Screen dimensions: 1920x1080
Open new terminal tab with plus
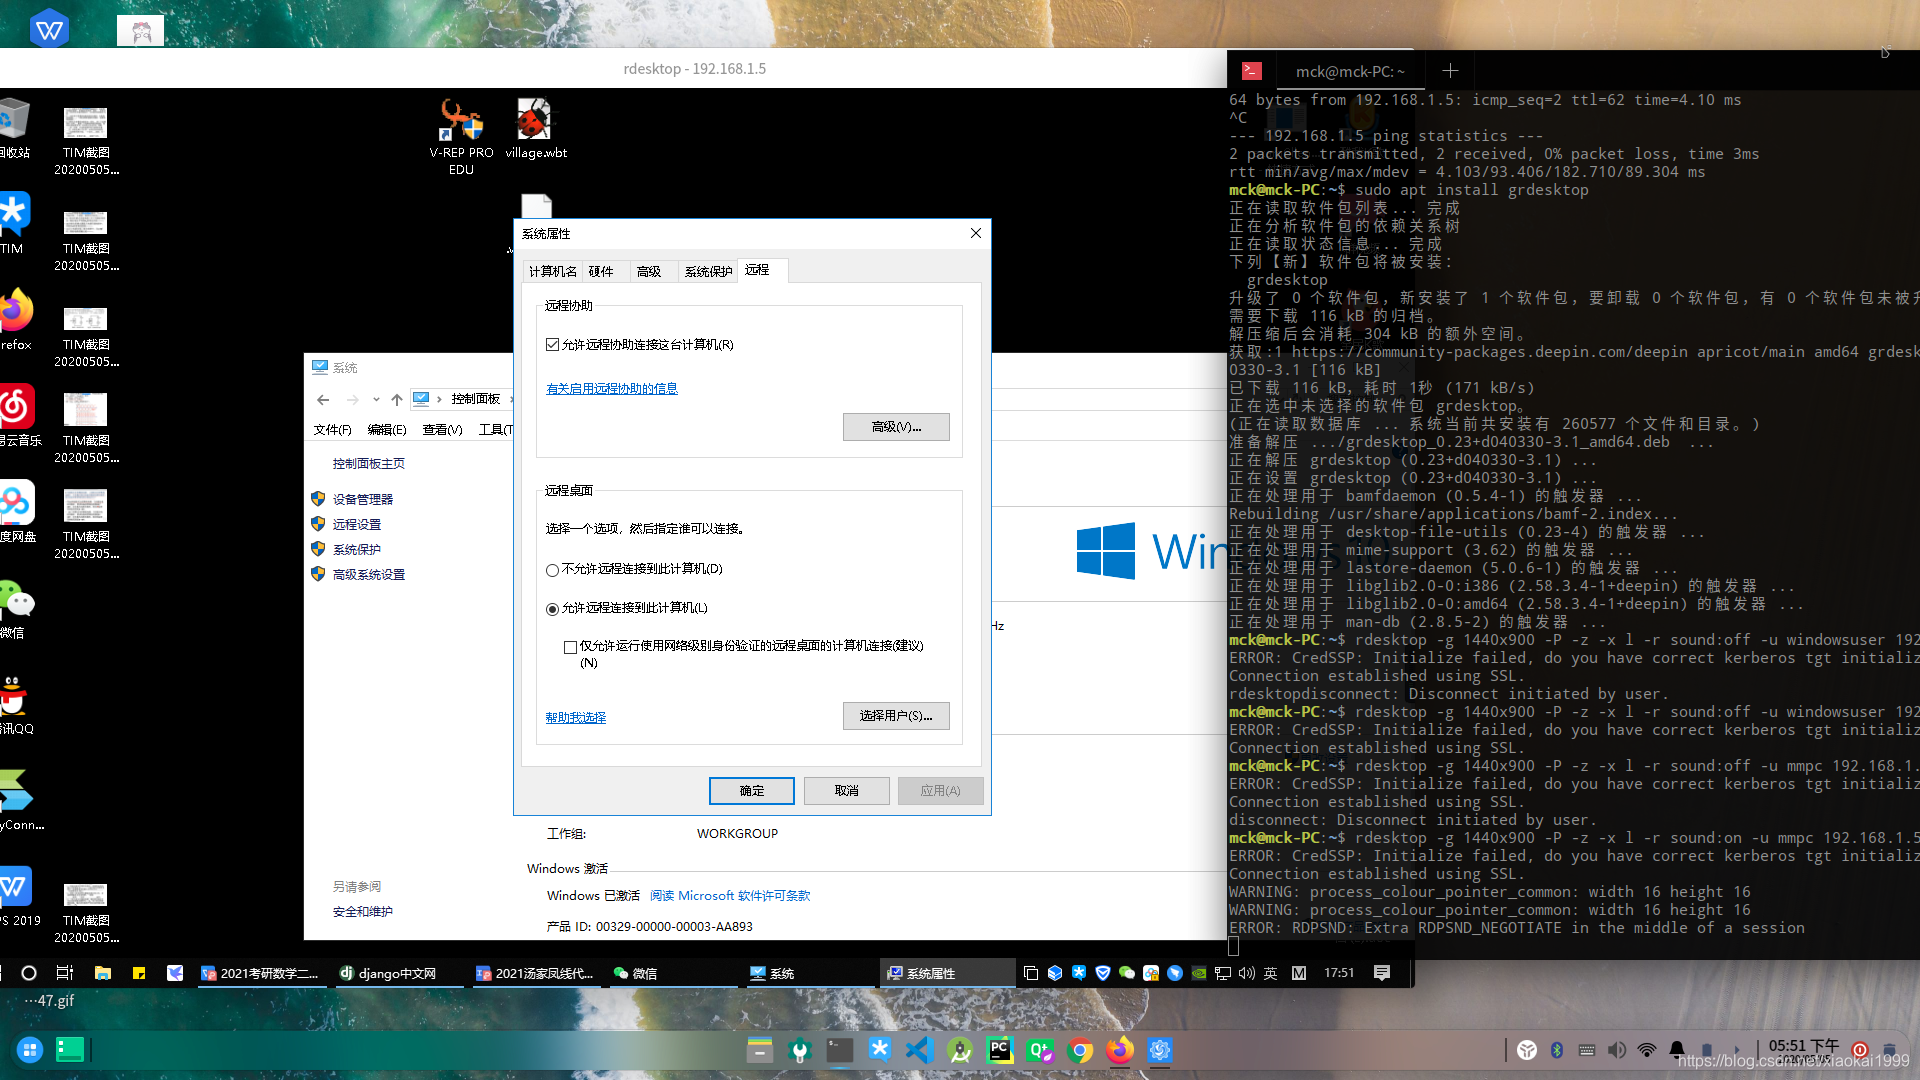1450,71
